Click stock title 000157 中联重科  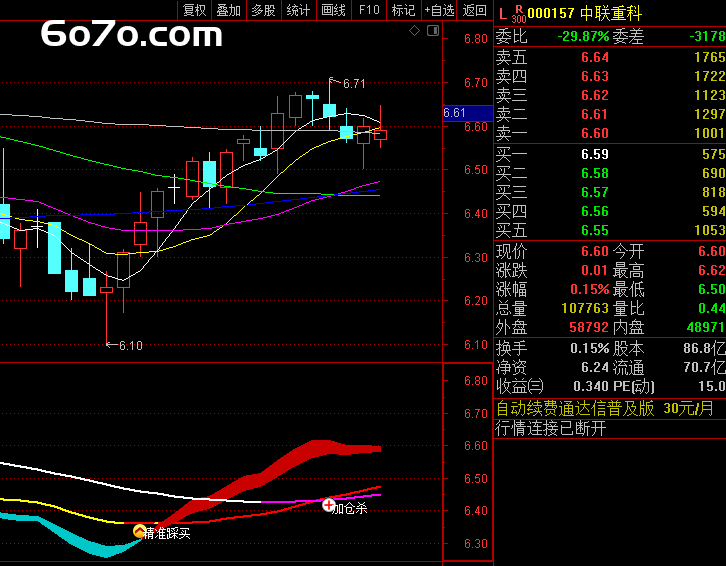[585, 13]
